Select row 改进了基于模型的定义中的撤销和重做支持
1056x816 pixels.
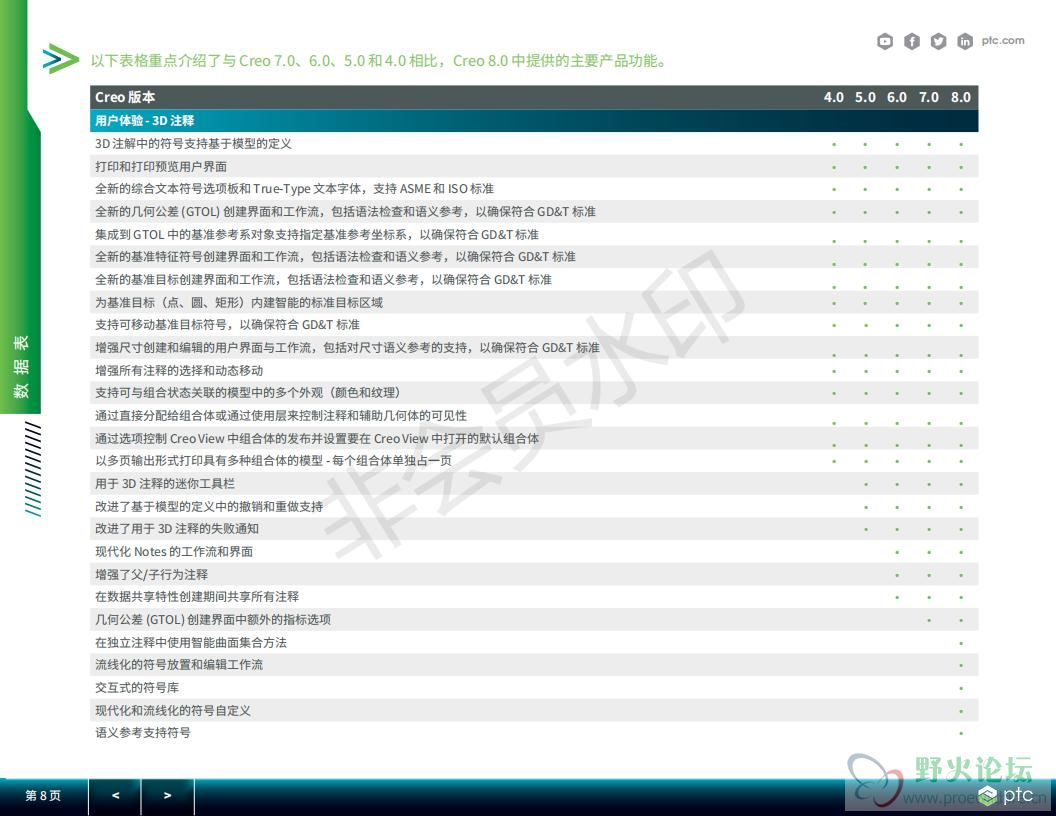[534, 506]
